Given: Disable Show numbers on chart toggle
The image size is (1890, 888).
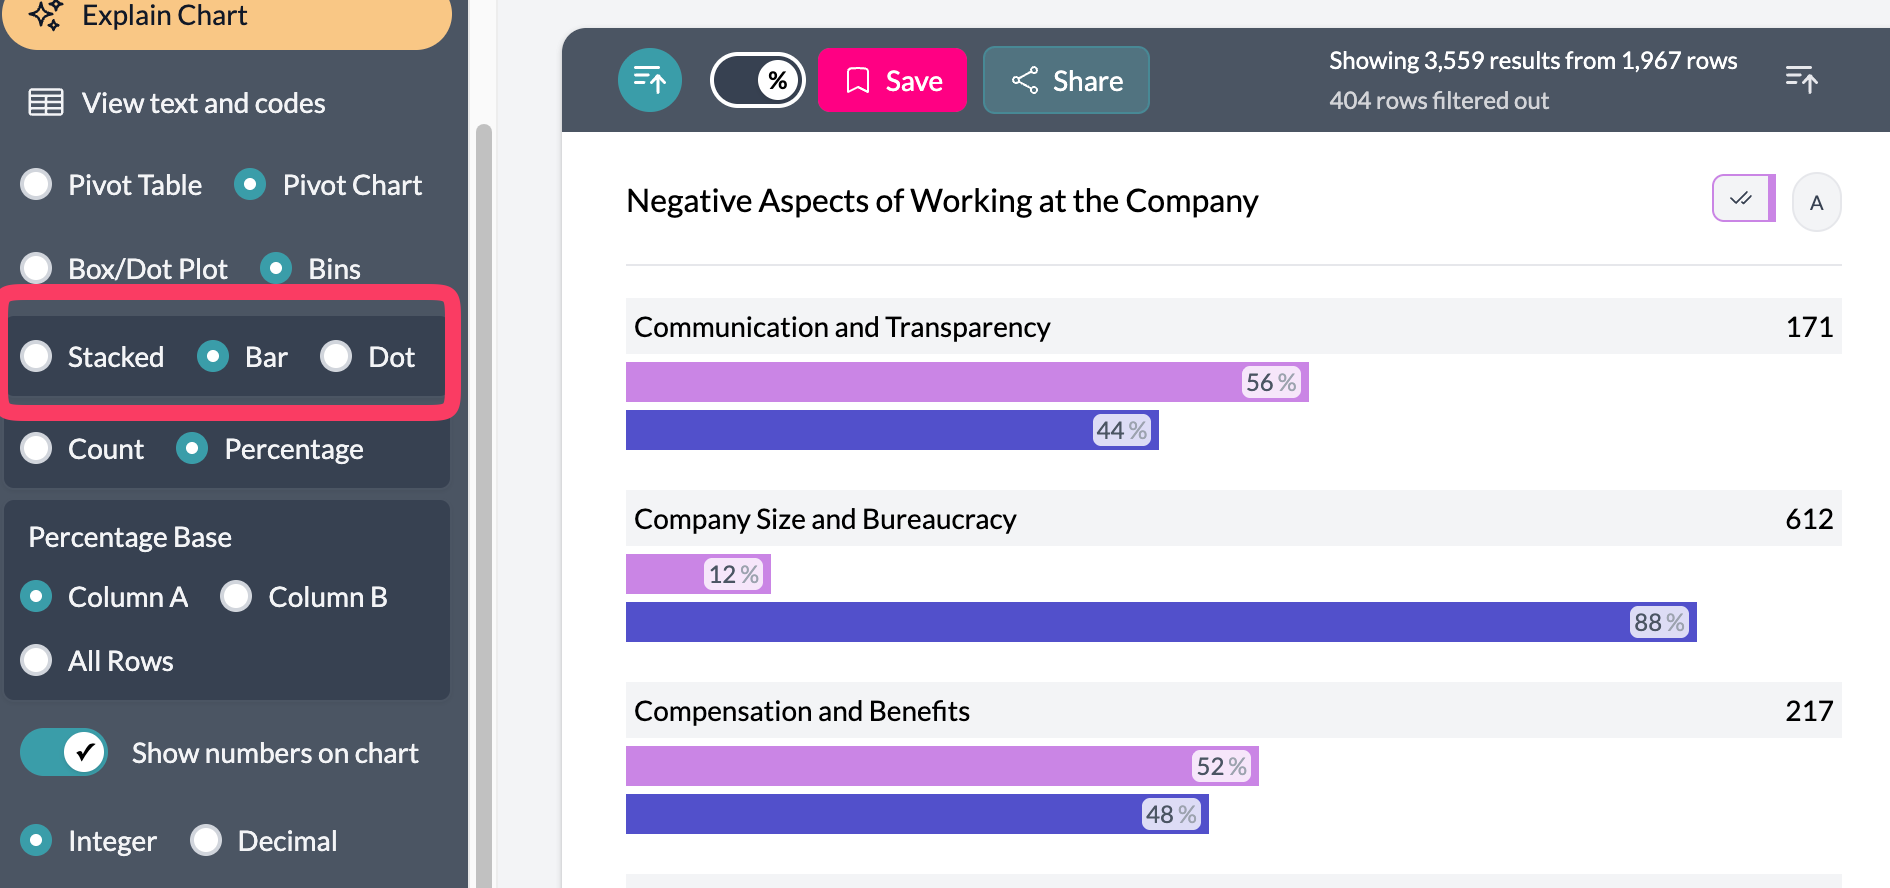Looking at the screenshot, I should pos(64,753).
